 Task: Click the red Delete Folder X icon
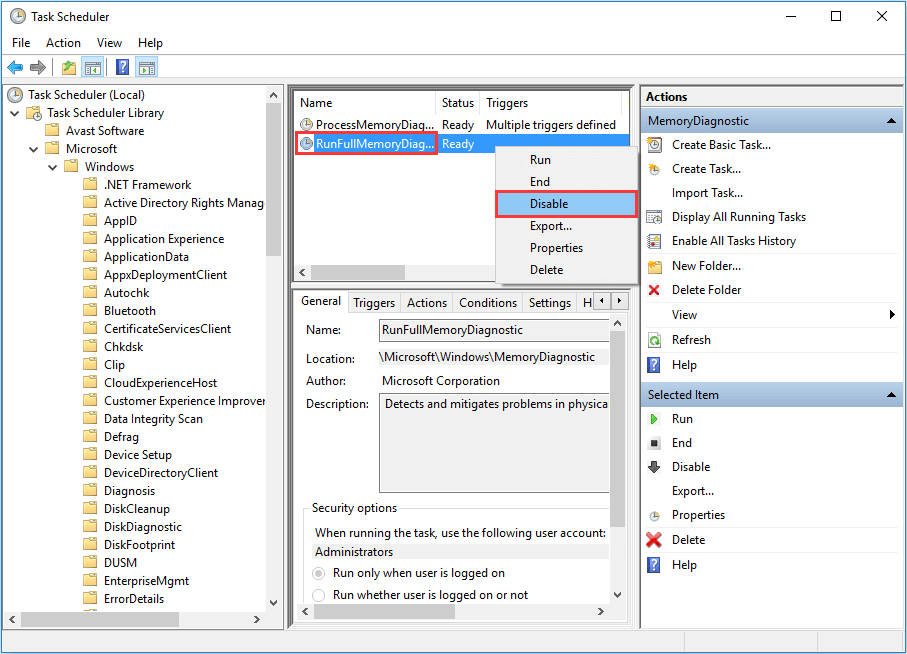click(x=654, y=290)
